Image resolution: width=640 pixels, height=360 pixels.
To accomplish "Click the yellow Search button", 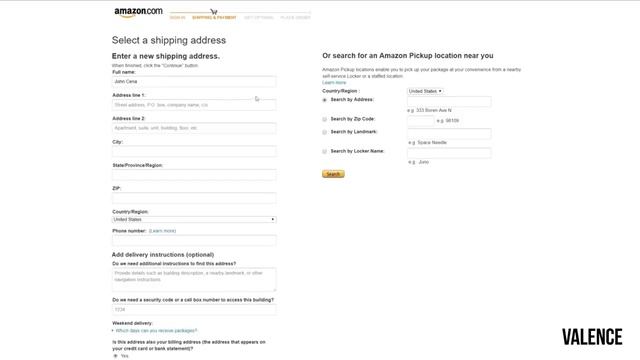I will 333,174.
